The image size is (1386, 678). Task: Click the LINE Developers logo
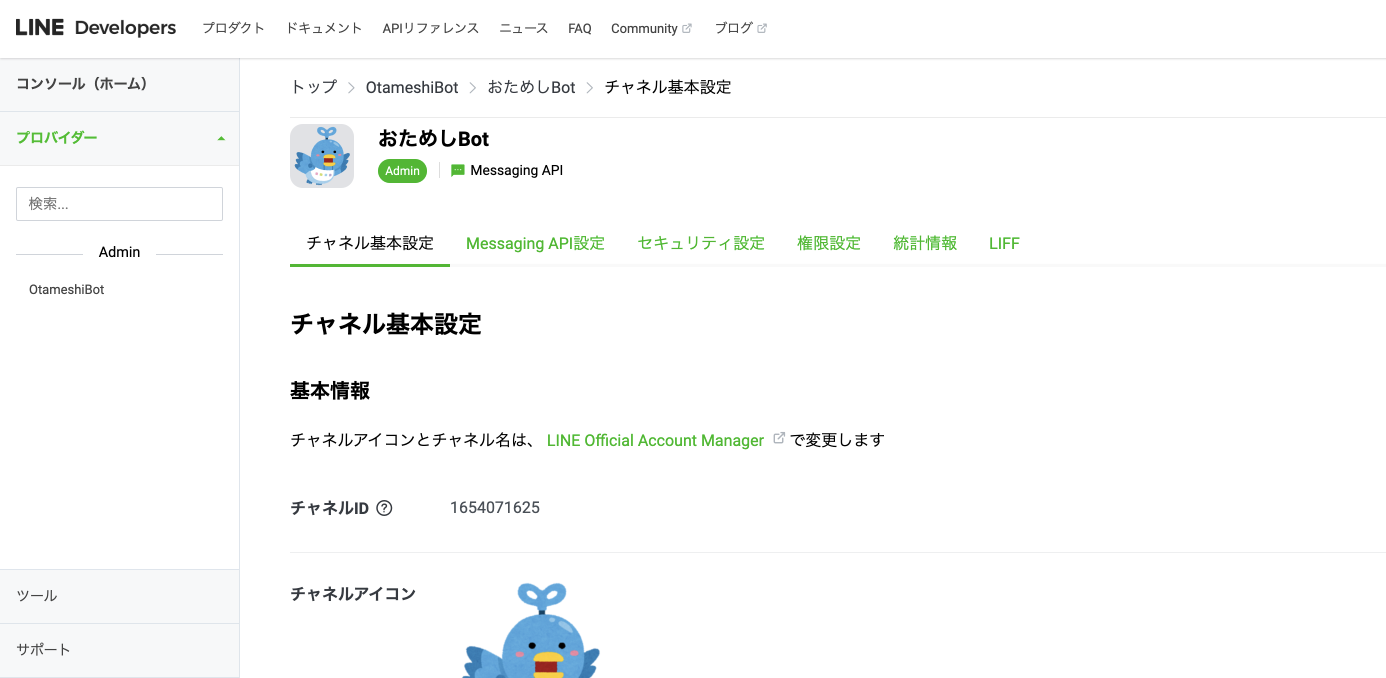tap(96, 28)
